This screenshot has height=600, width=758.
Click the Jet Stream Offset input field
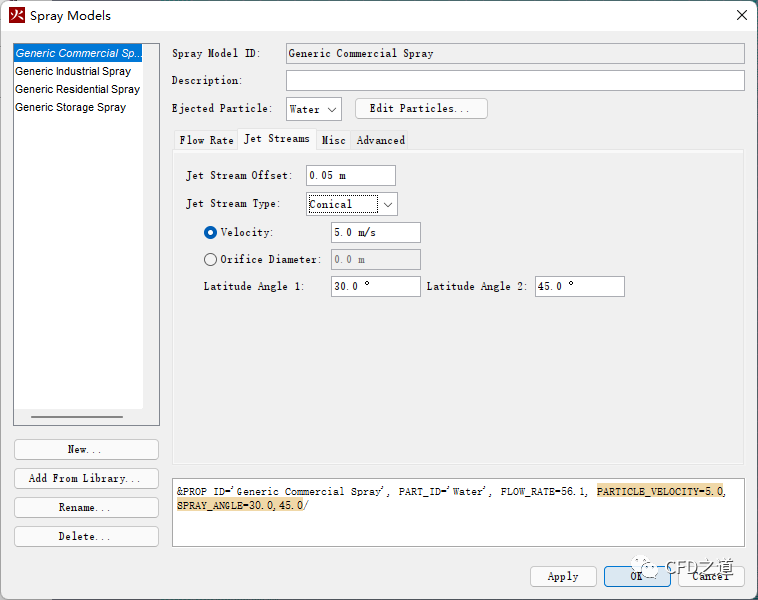[x=351, y=176]
